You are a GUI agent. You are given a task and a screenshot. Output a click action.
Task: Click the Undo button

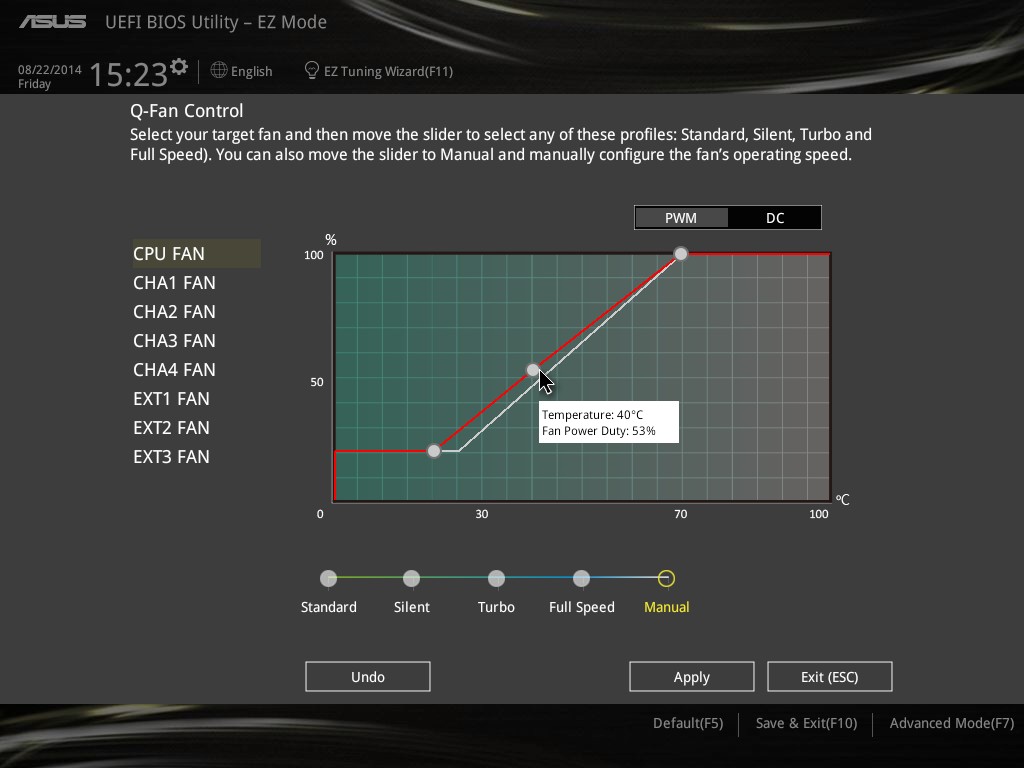(368, 677)
